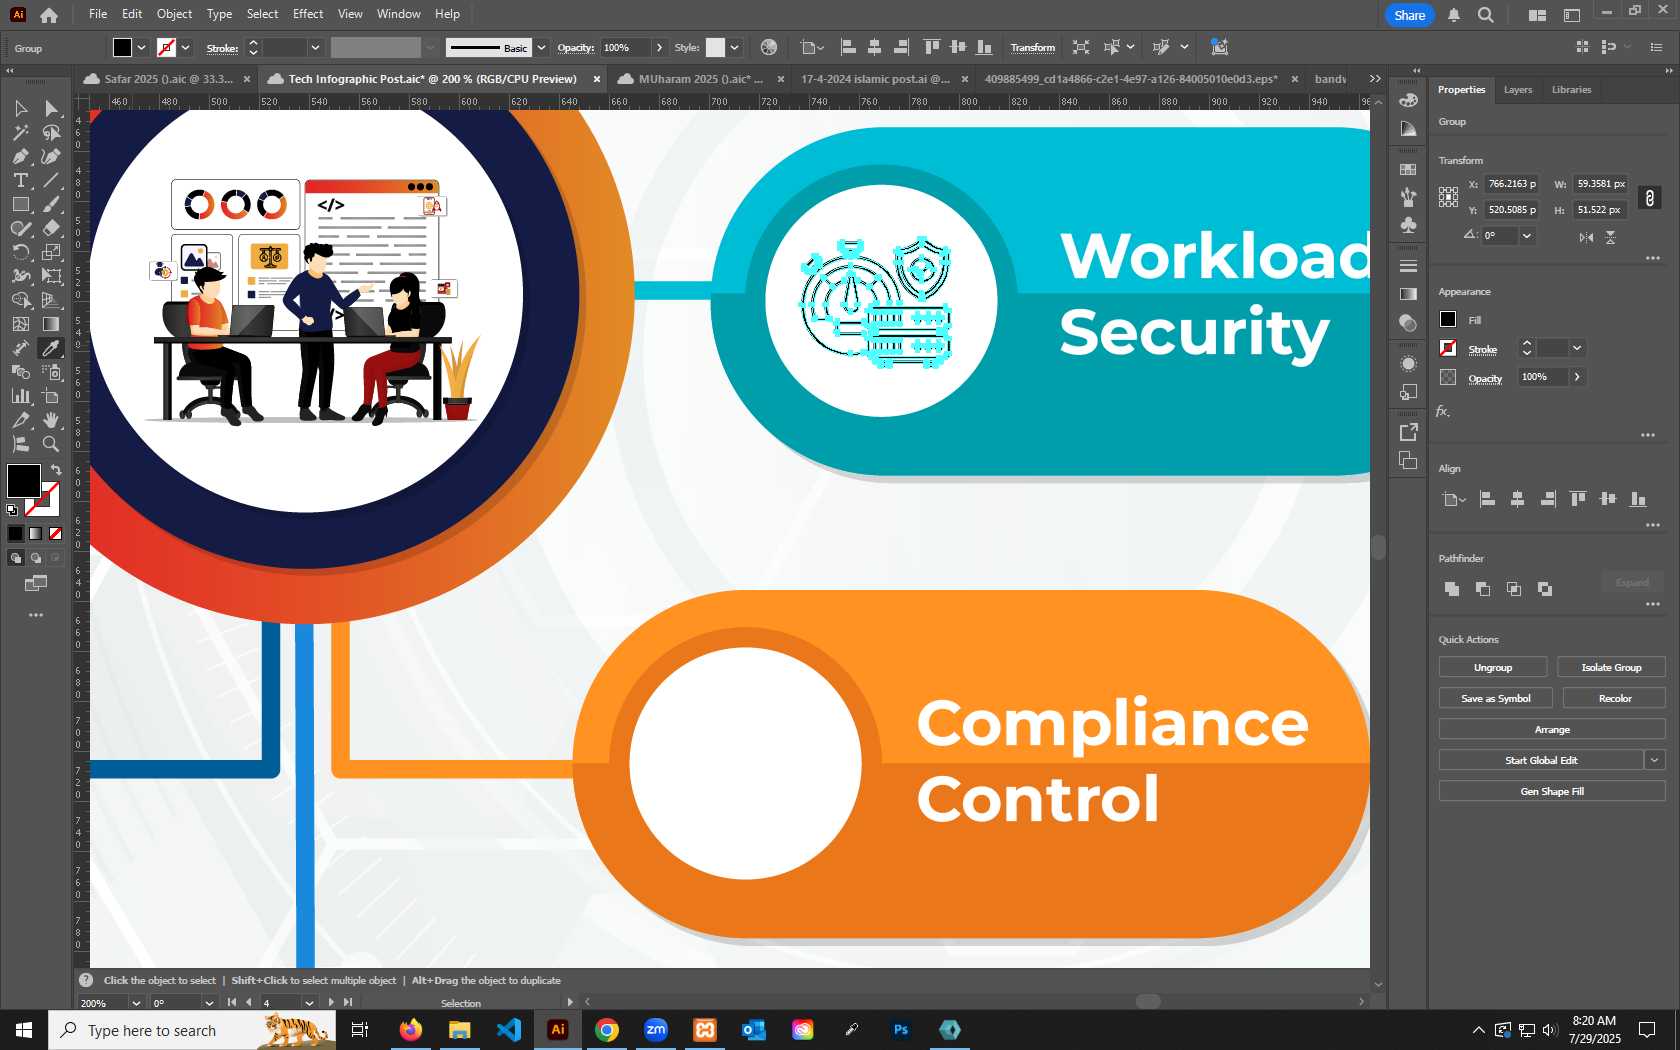Select the Magic Wand tool
The height and width of the screenshot is (1050, 1680).
[x=20, y=132]
